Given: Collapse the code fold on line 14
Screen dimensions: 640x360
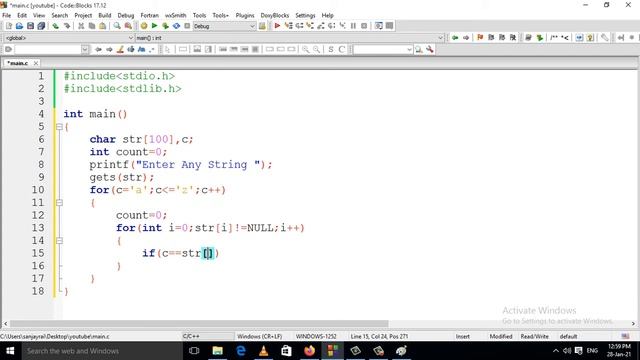Looking at the screenshot, I should coord(59,240).
